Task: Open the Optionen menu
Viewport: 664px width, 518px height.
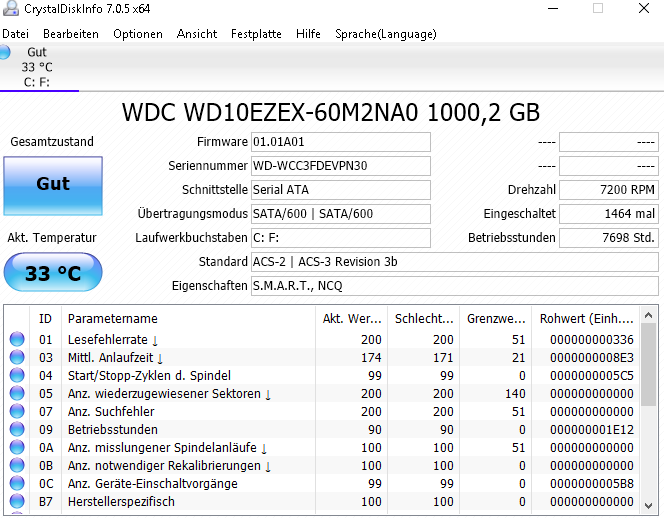Action: point(138,34)
